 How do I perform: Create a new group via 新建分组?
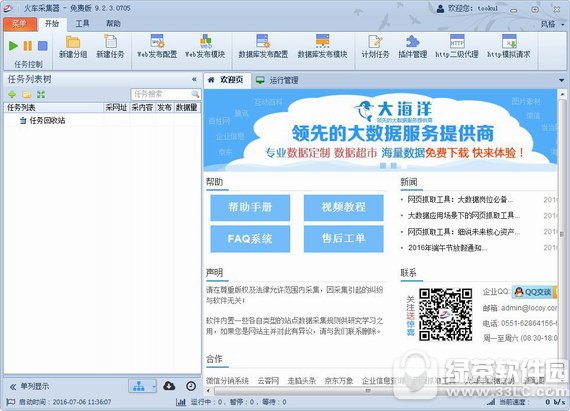[x=73, y=47]
